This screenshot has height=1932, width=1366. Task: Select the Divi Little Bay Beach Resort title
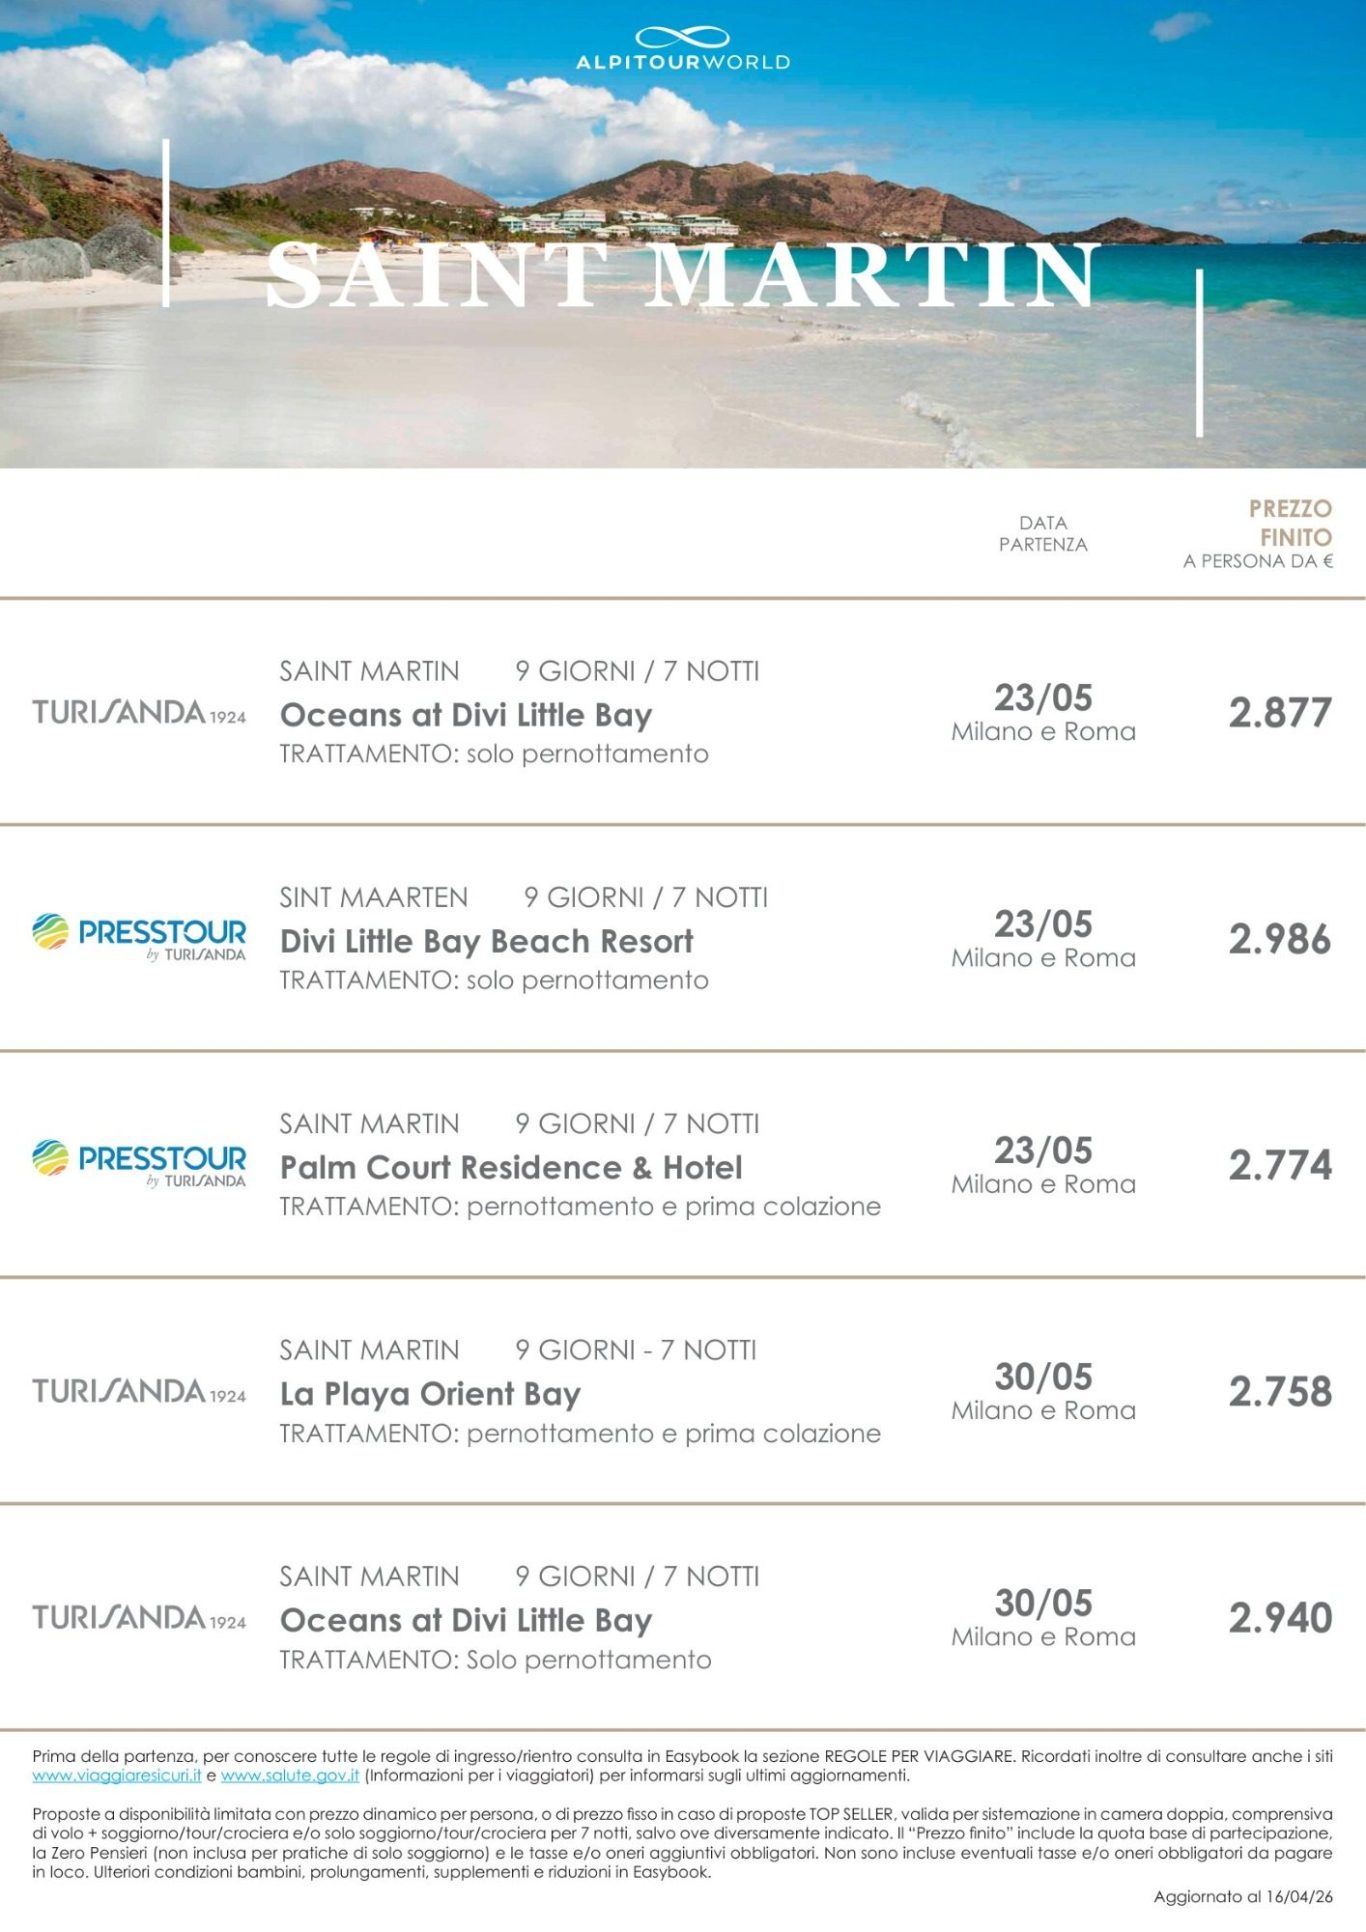pos(486,941)
